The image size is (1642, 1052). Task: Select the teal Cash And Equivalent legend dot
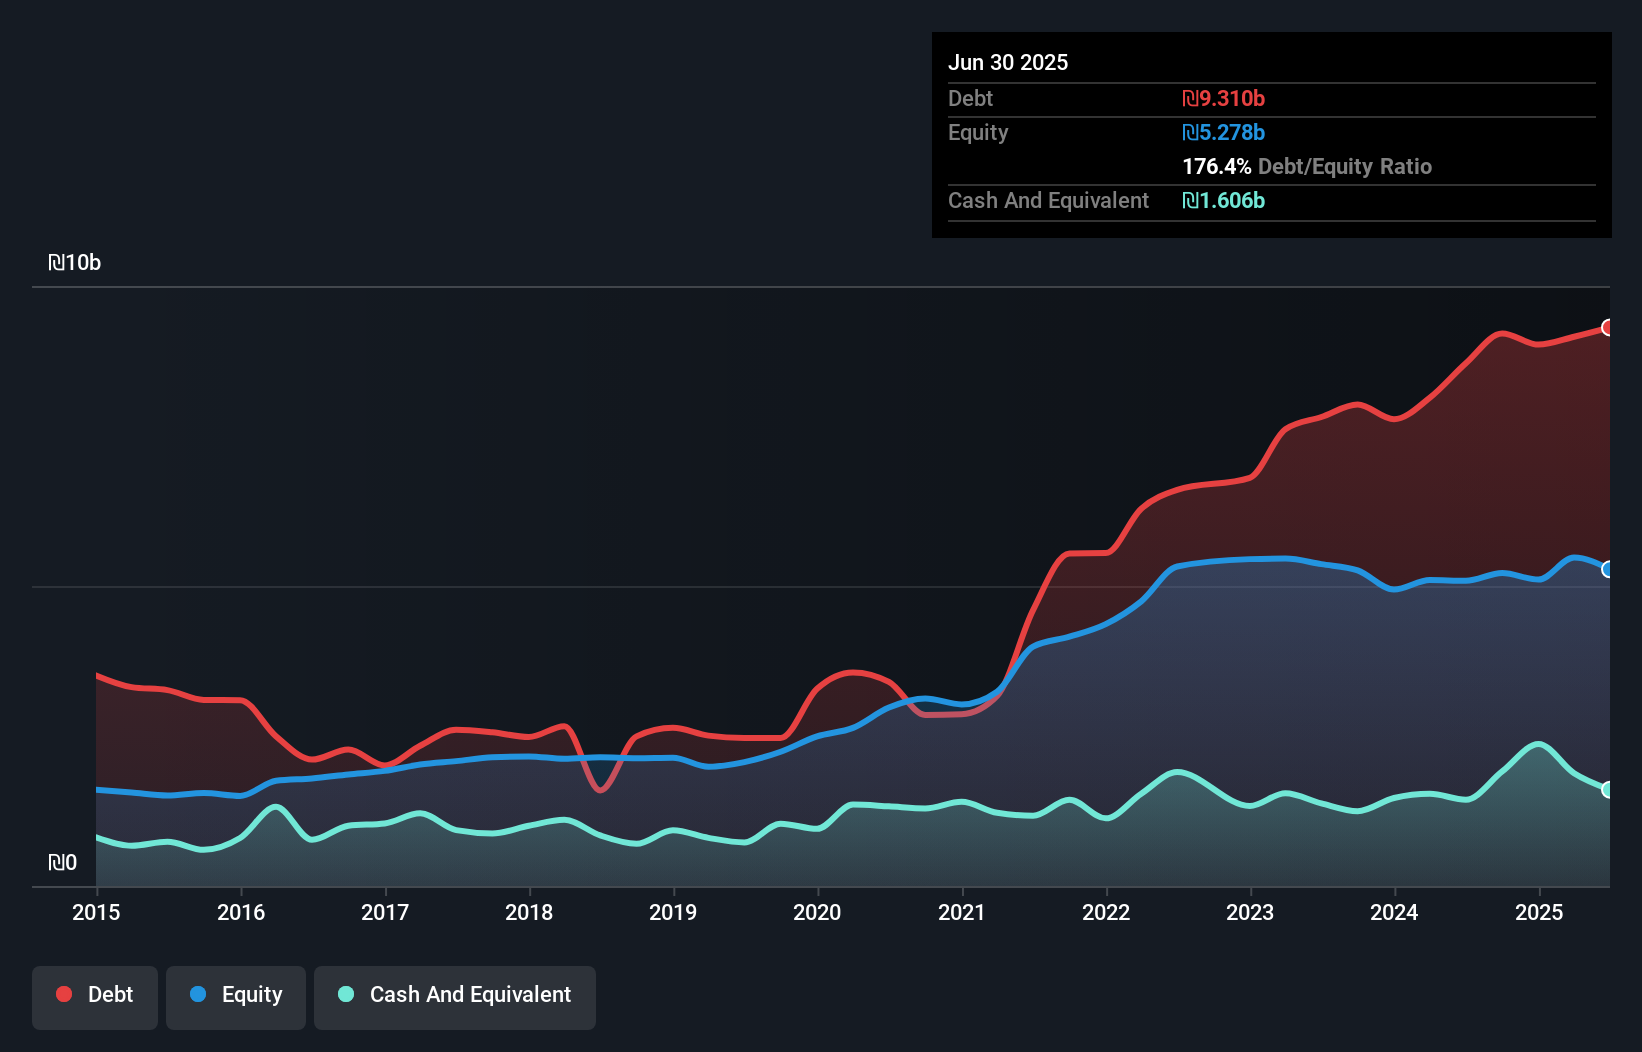pyautogui.click(x=345, y=995)
